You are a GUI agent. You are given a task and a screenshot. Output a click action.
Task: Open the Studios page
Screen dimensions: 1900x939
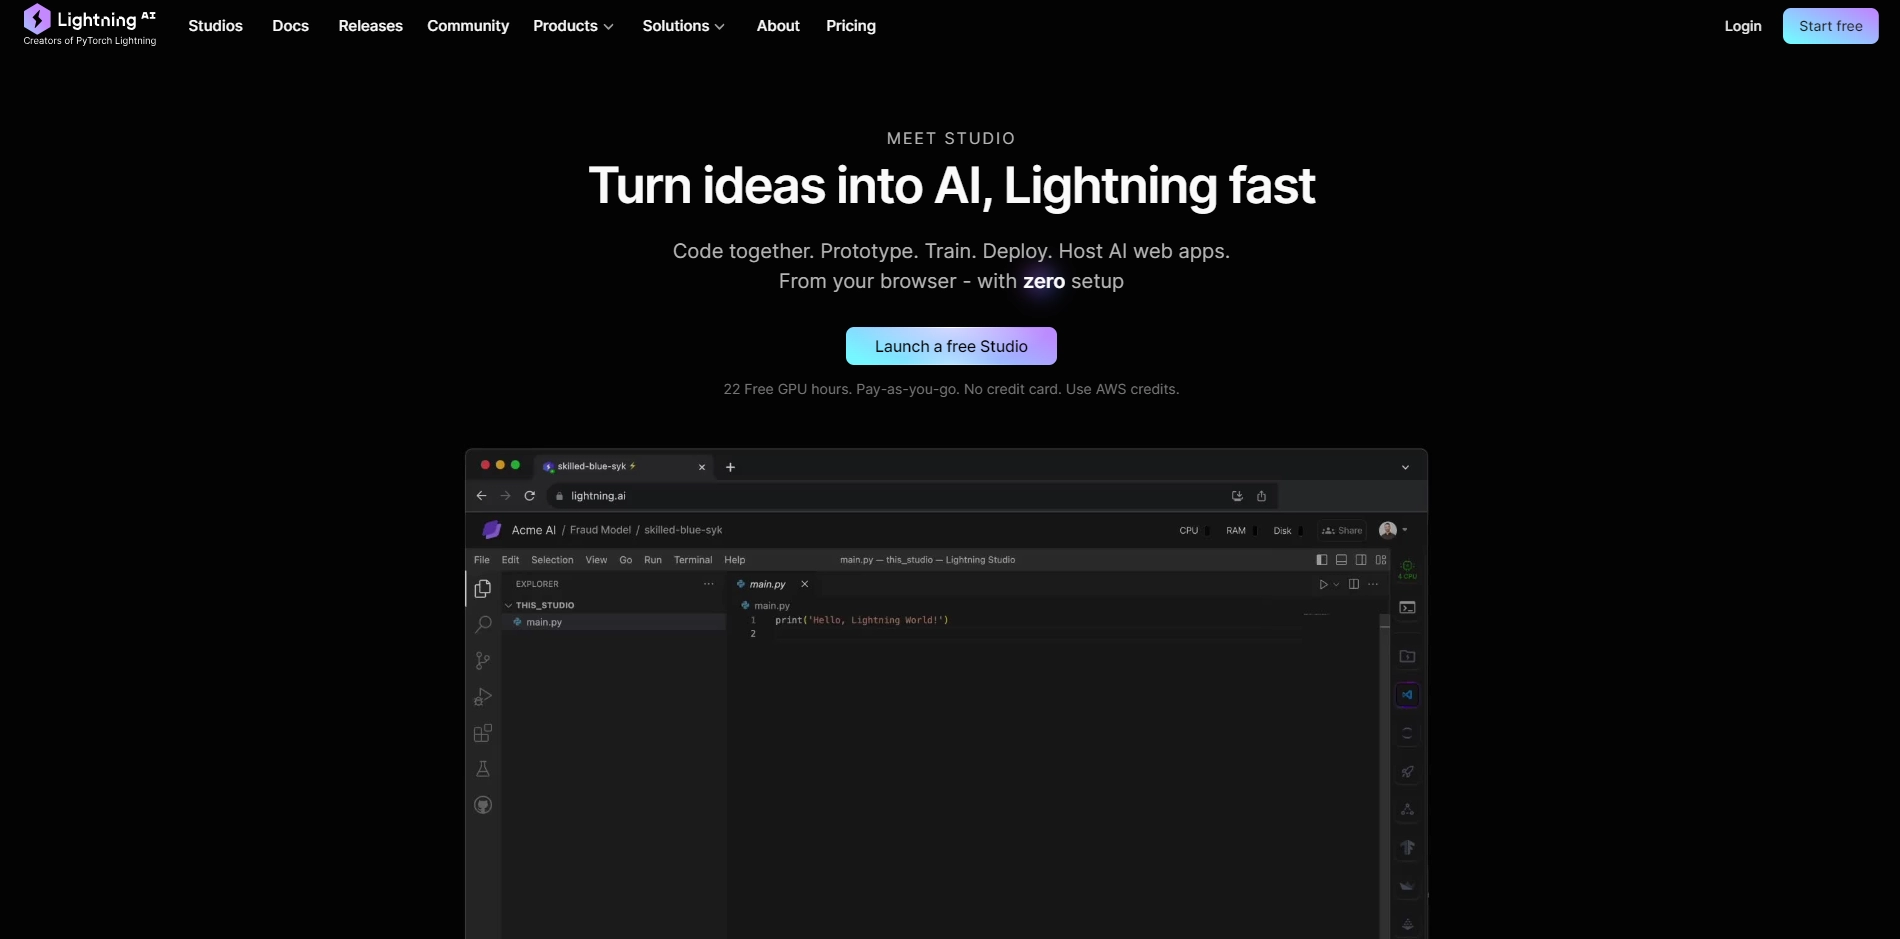[215, 26]
